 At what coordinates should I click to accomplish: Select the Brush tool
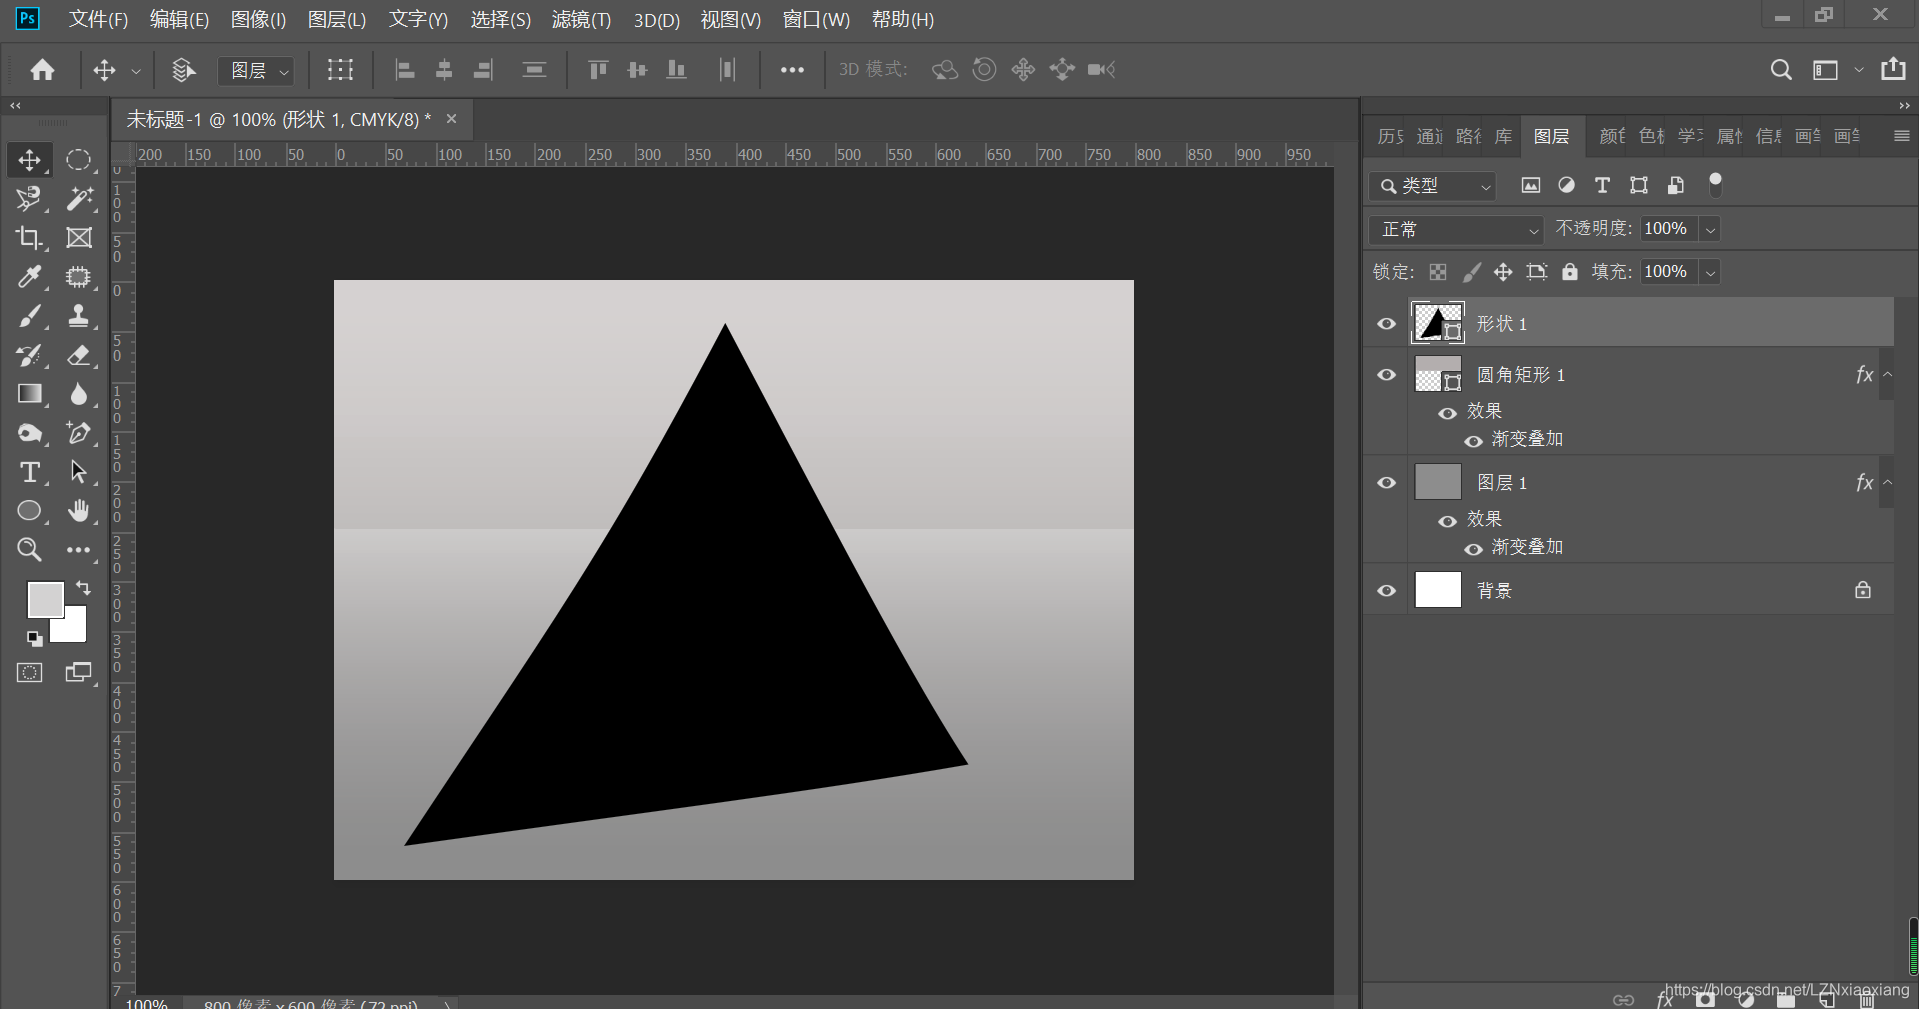[x=29, y=316]
